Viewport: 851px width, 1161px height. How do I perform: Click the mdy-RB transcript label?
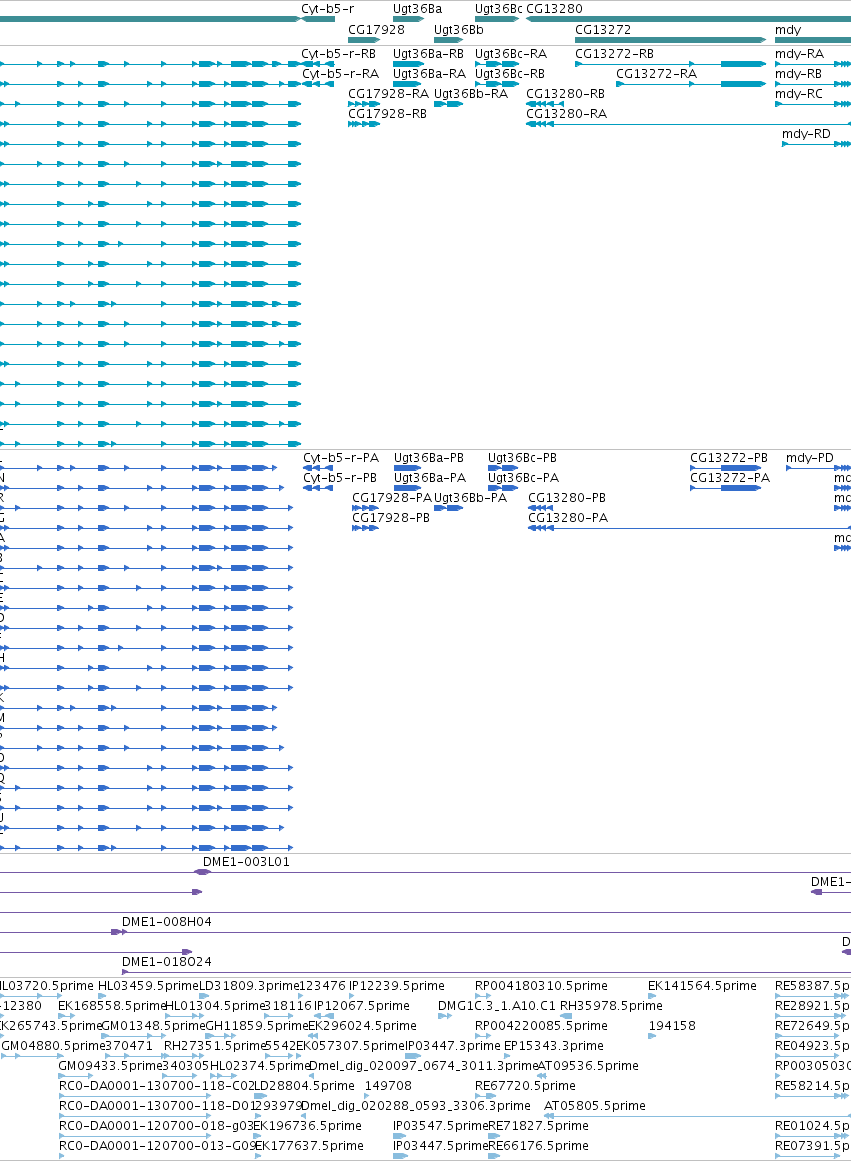coord(798,74)
